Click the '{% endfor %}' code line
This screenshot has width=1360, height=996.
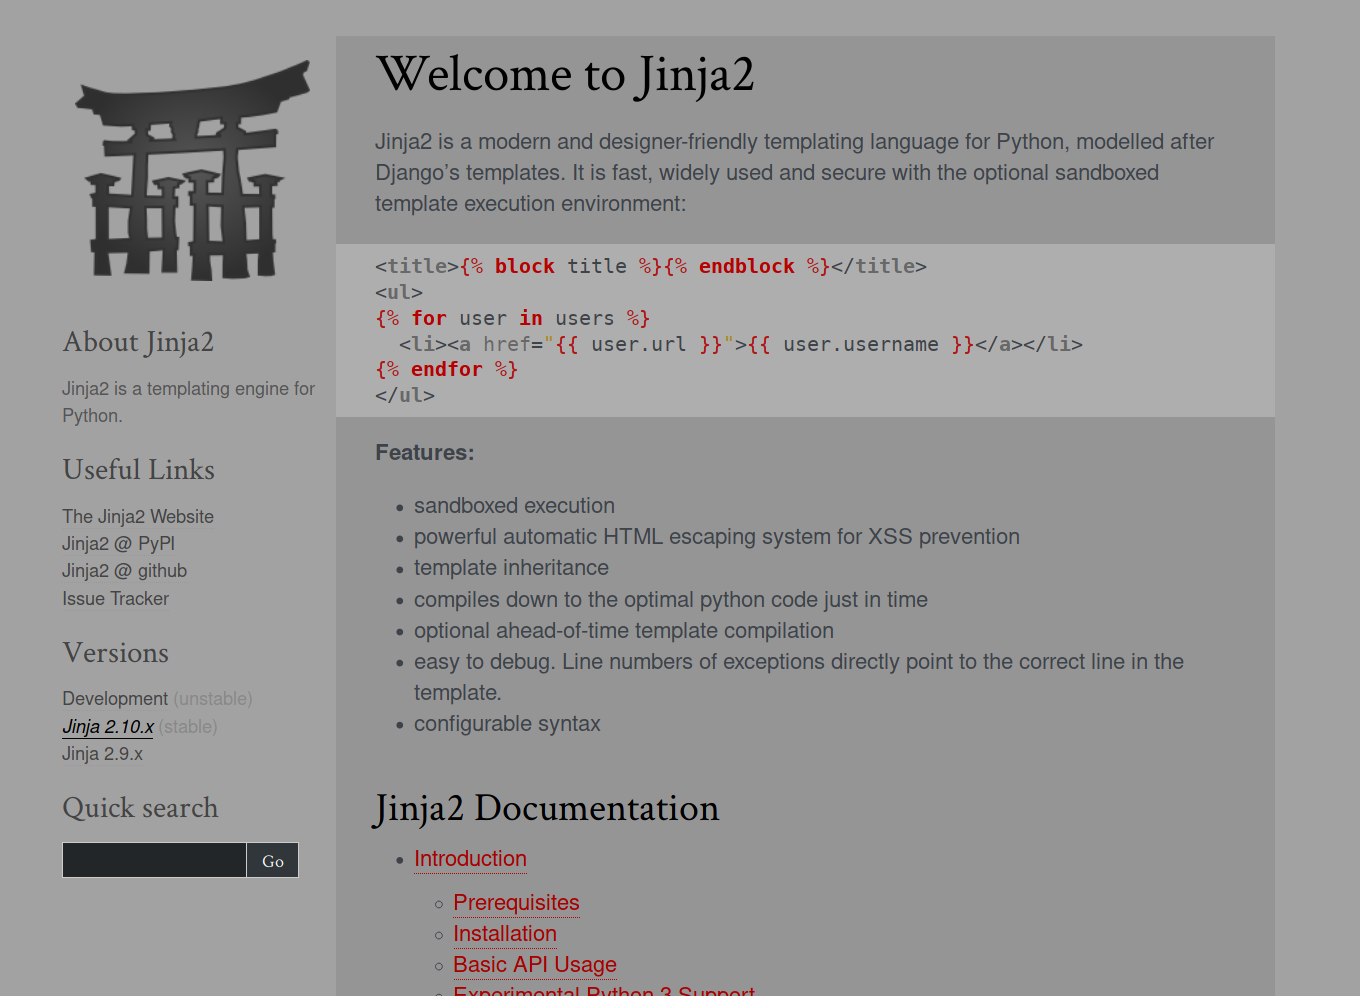tap(447, 370)
